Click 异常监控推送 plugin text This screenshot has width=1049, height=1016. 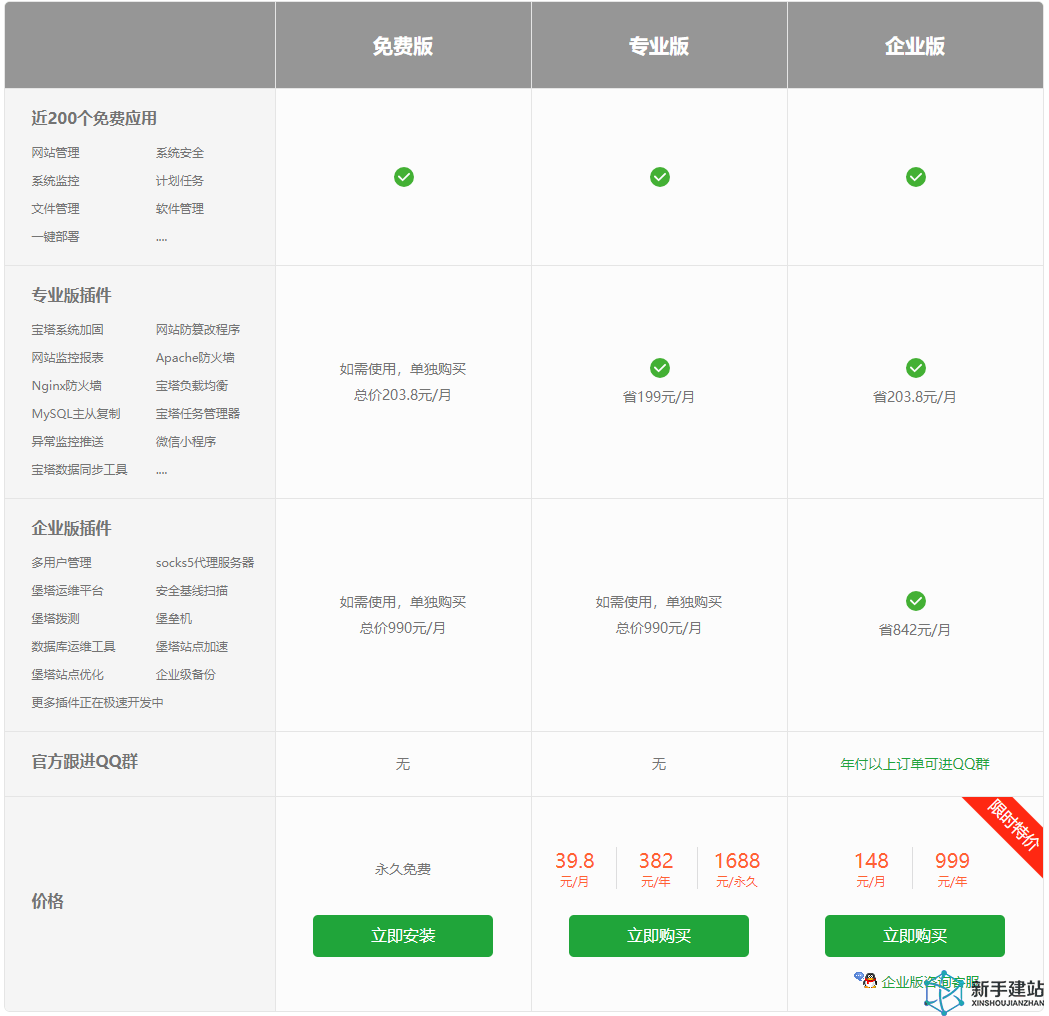[68, 442]
